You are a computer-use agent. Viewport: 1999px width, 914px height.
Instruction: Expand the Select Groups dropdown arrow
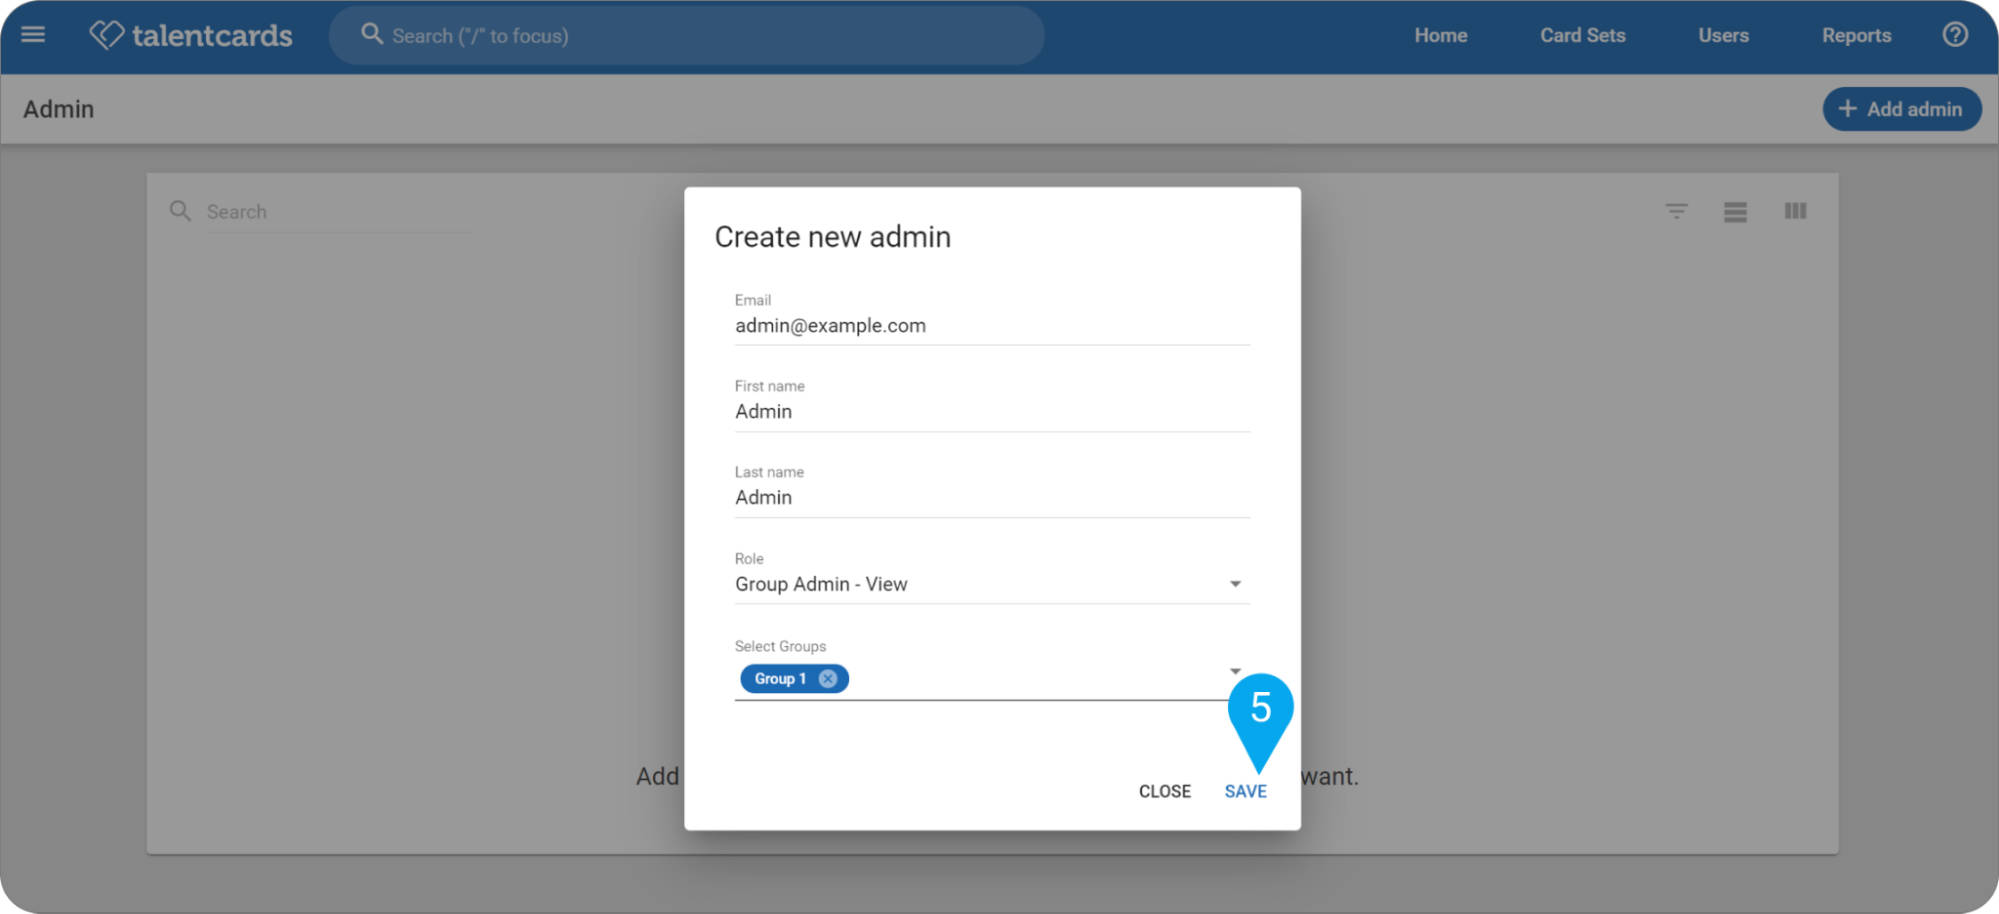(1235, 671)
